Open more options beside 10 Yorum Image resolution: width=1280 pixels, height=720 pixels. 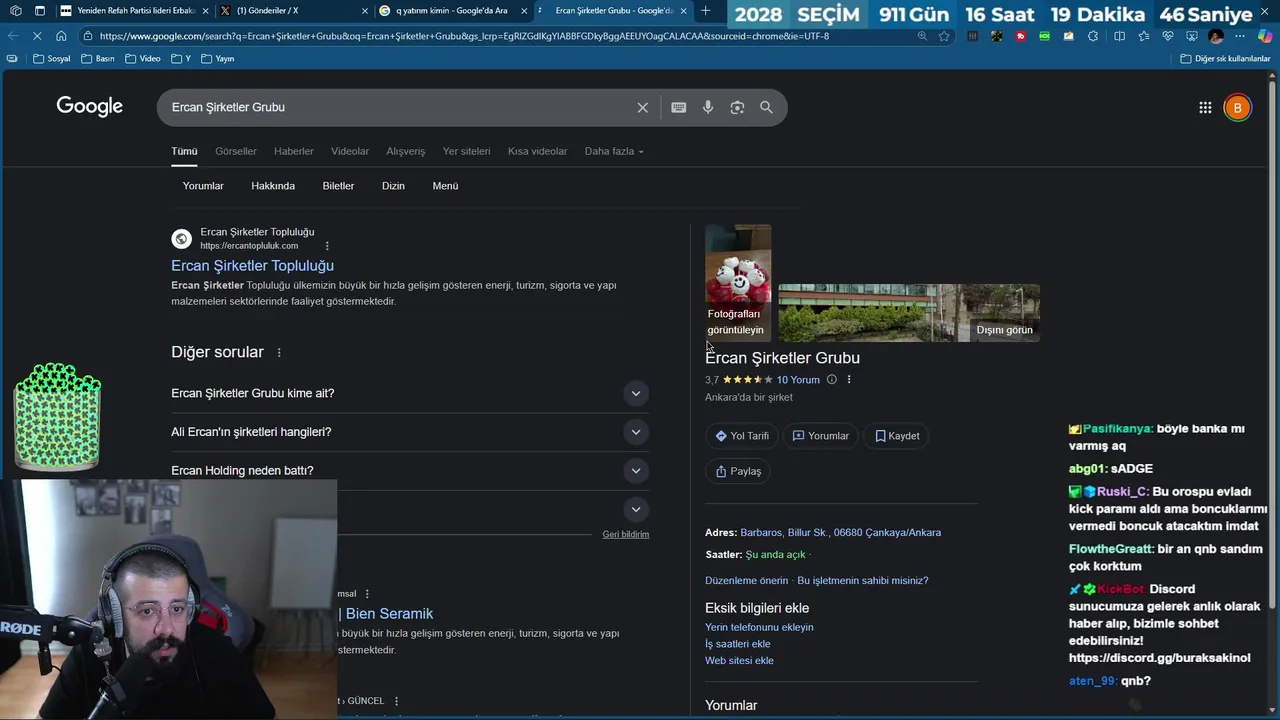pos(849,380)
